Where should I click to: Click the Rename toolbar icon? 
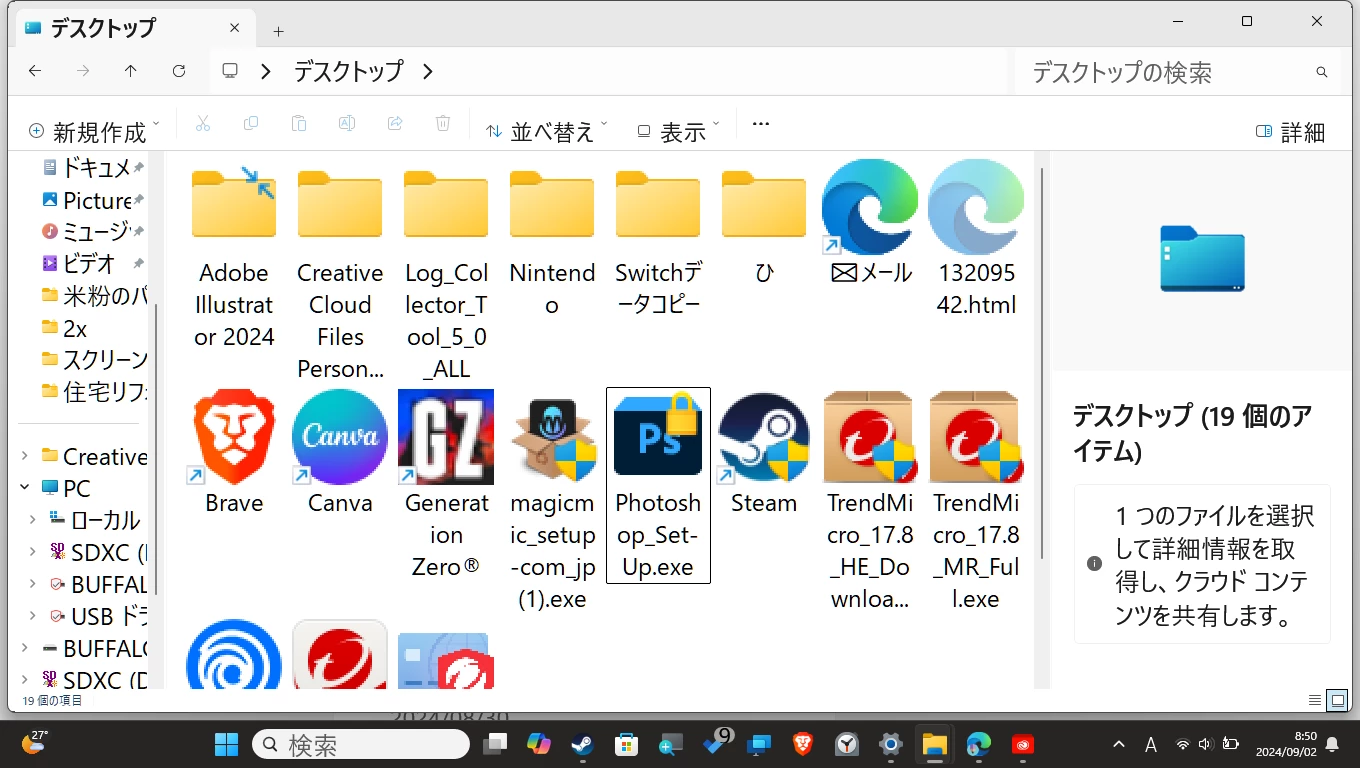click(x=347, y=124)
